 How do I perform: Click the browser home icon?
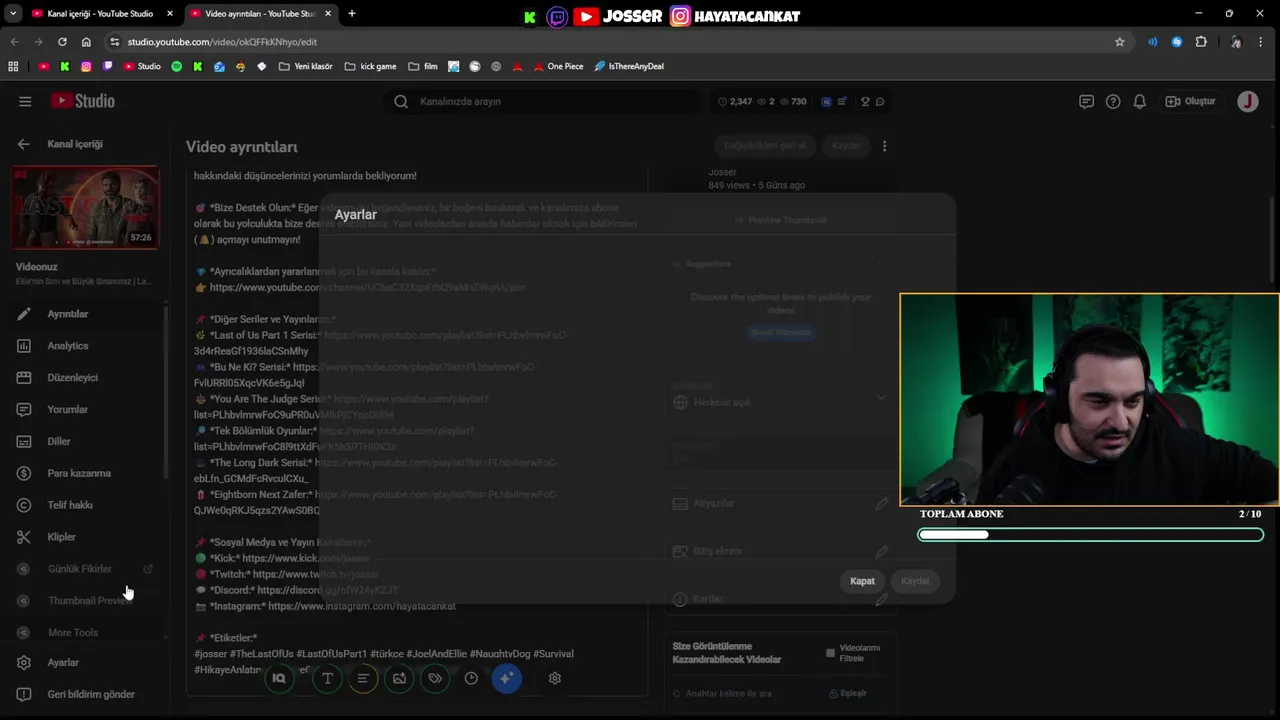(x=86, y=42)
